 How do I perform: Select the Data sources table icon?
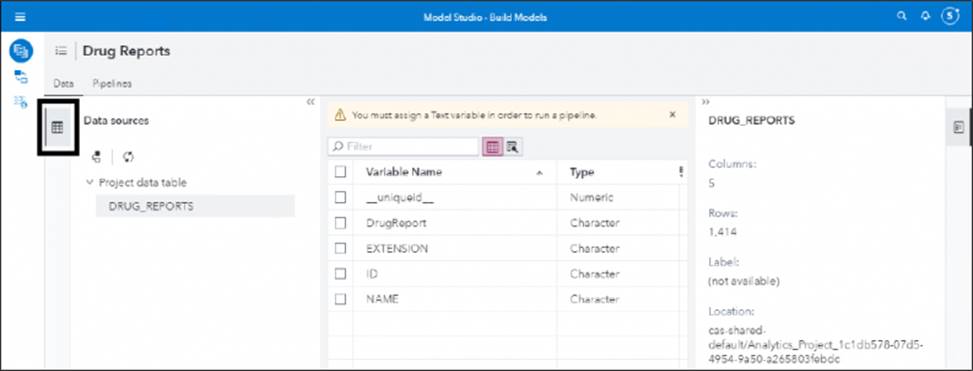click(x=57, y=127)
